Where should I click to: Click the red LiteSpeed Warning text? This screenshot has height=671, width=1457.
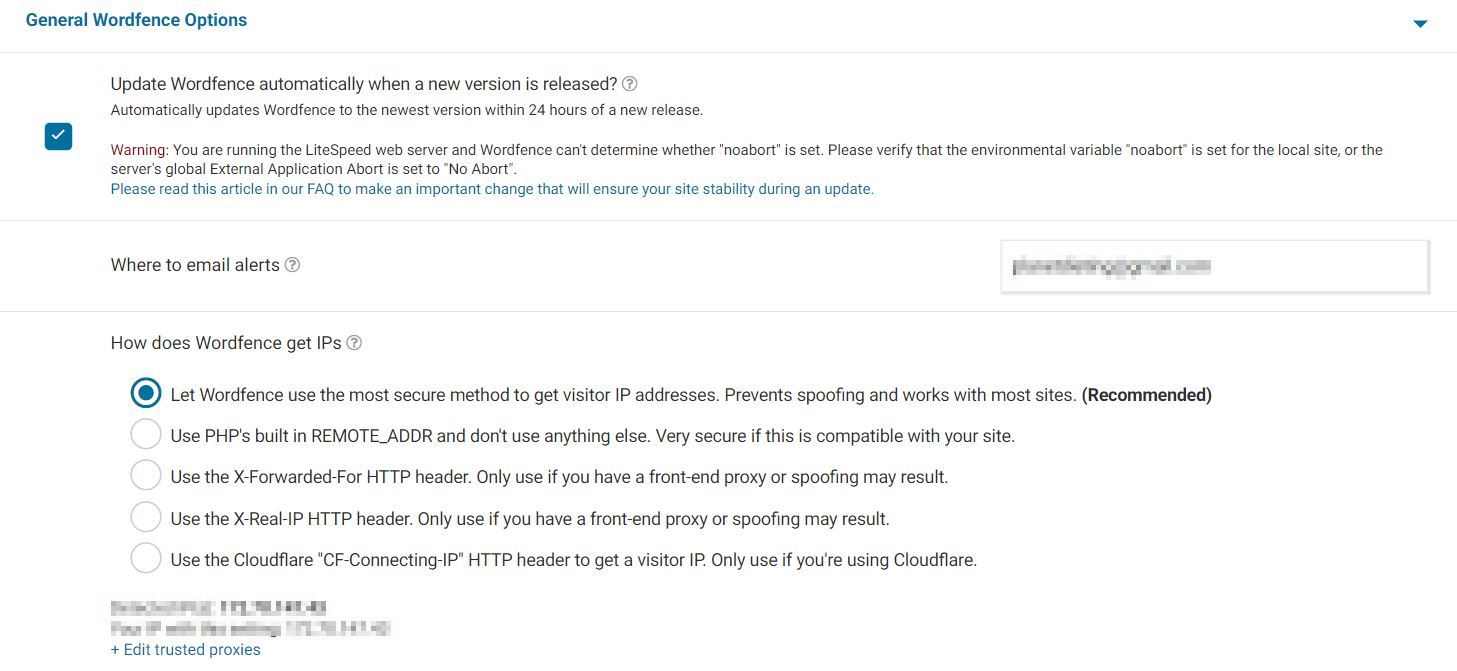tap(139, 150)
